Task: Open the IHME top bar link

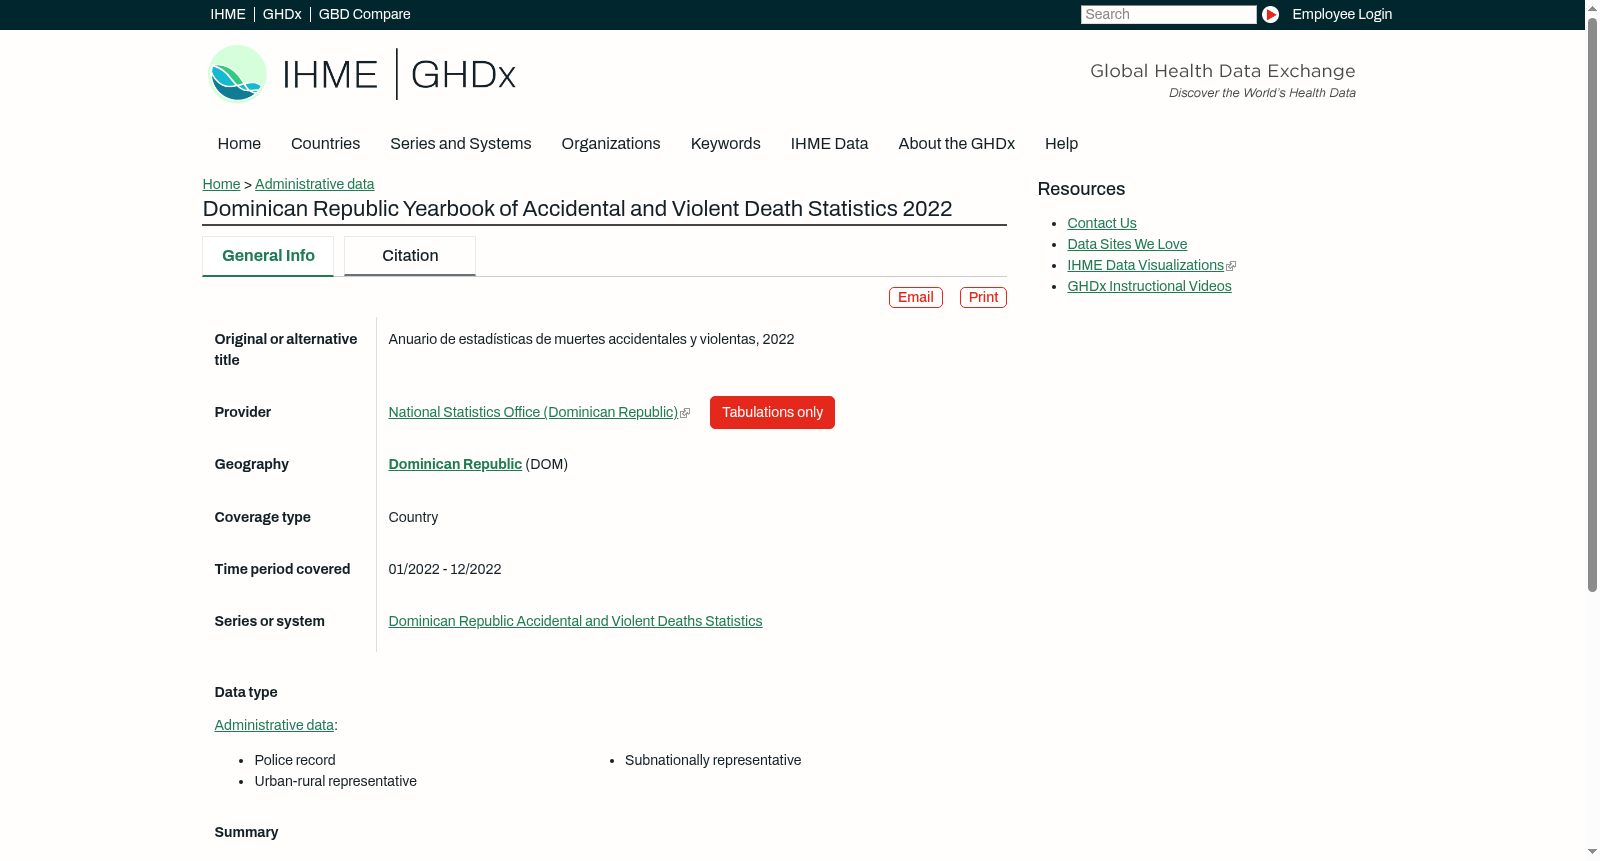Action: (228, 14)
